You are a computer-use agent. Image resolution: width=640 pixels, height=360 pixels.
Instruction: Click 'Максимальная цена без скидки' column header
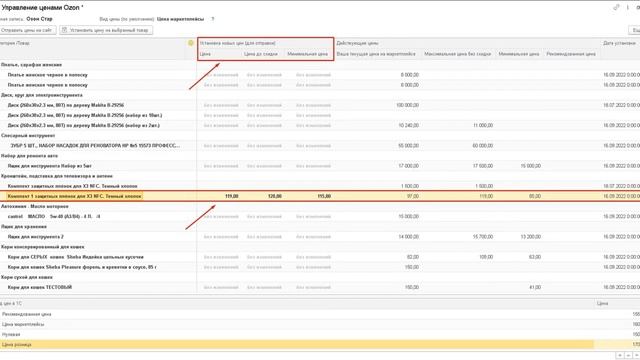[x=457, y=54]
